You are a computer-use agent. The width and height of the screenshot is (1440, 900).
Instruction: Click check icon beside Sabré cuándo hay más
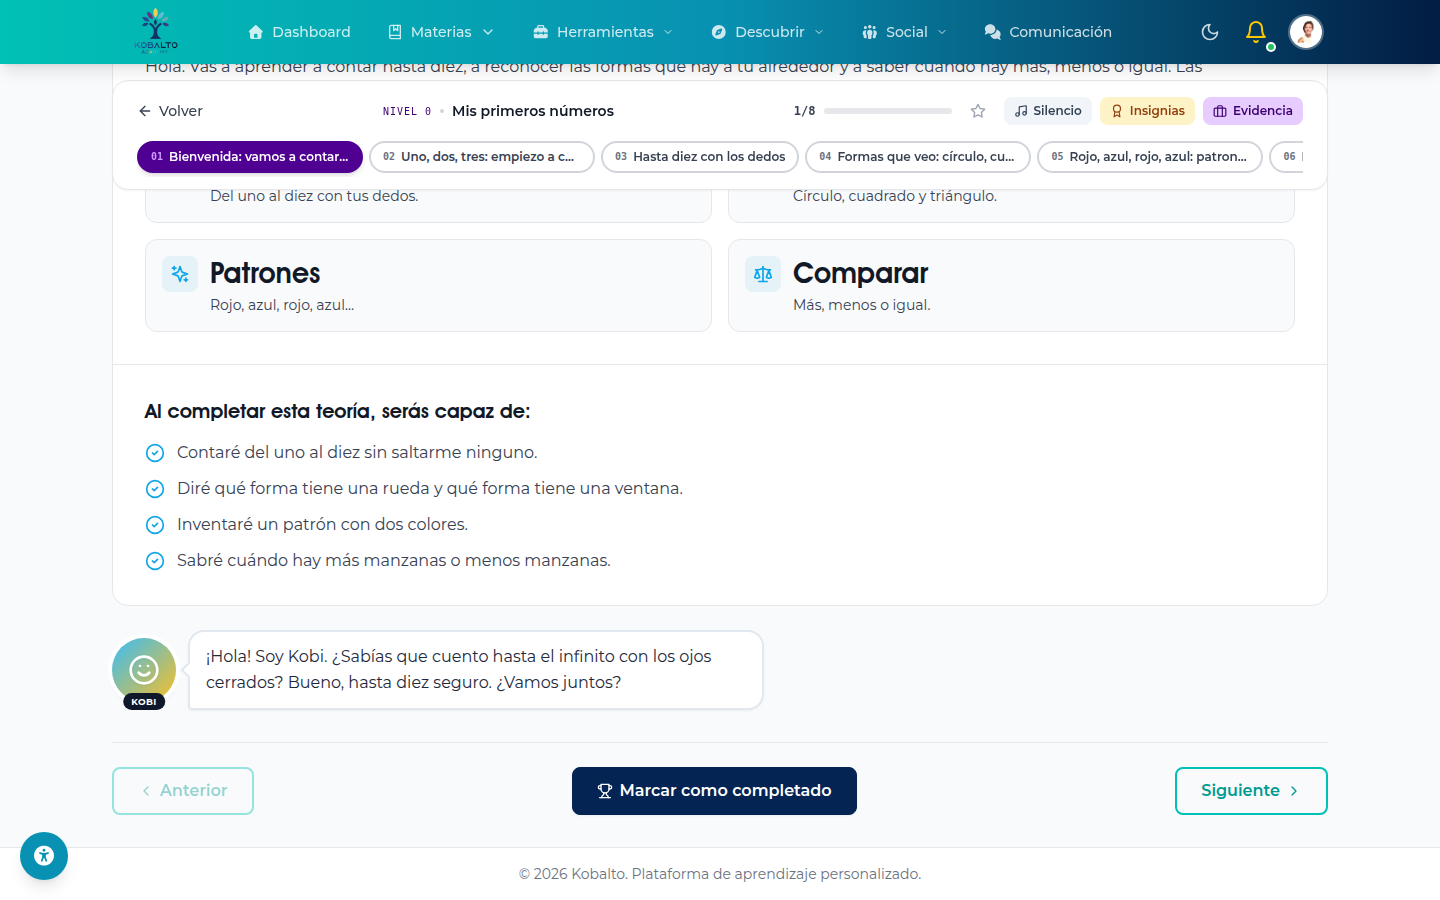click(155, 561)
